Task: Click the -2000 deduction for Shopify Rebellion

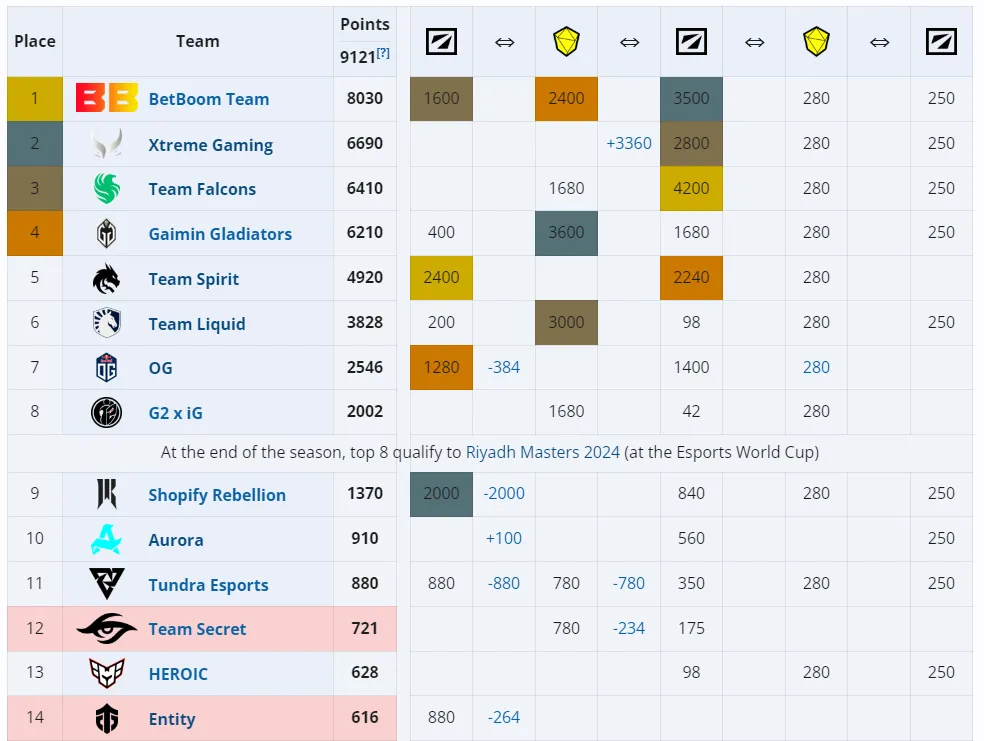Action: 504,493
